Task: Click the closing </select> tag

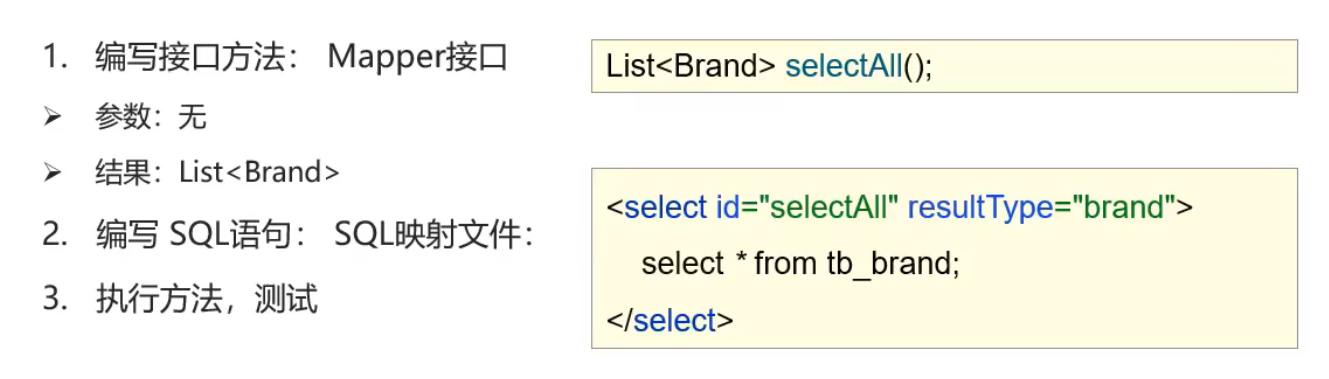Action: (x=670, y=322)
